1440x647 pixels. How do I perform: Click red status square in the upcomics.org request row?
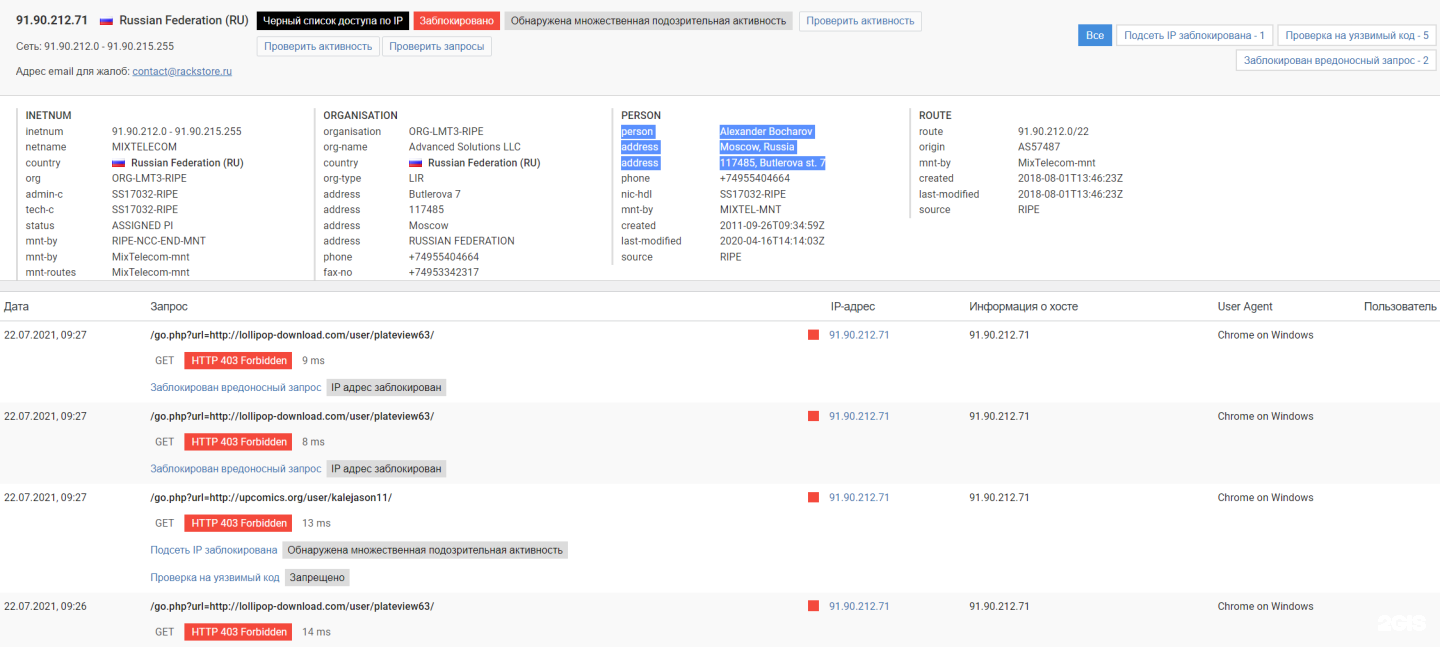pos(813,497)
